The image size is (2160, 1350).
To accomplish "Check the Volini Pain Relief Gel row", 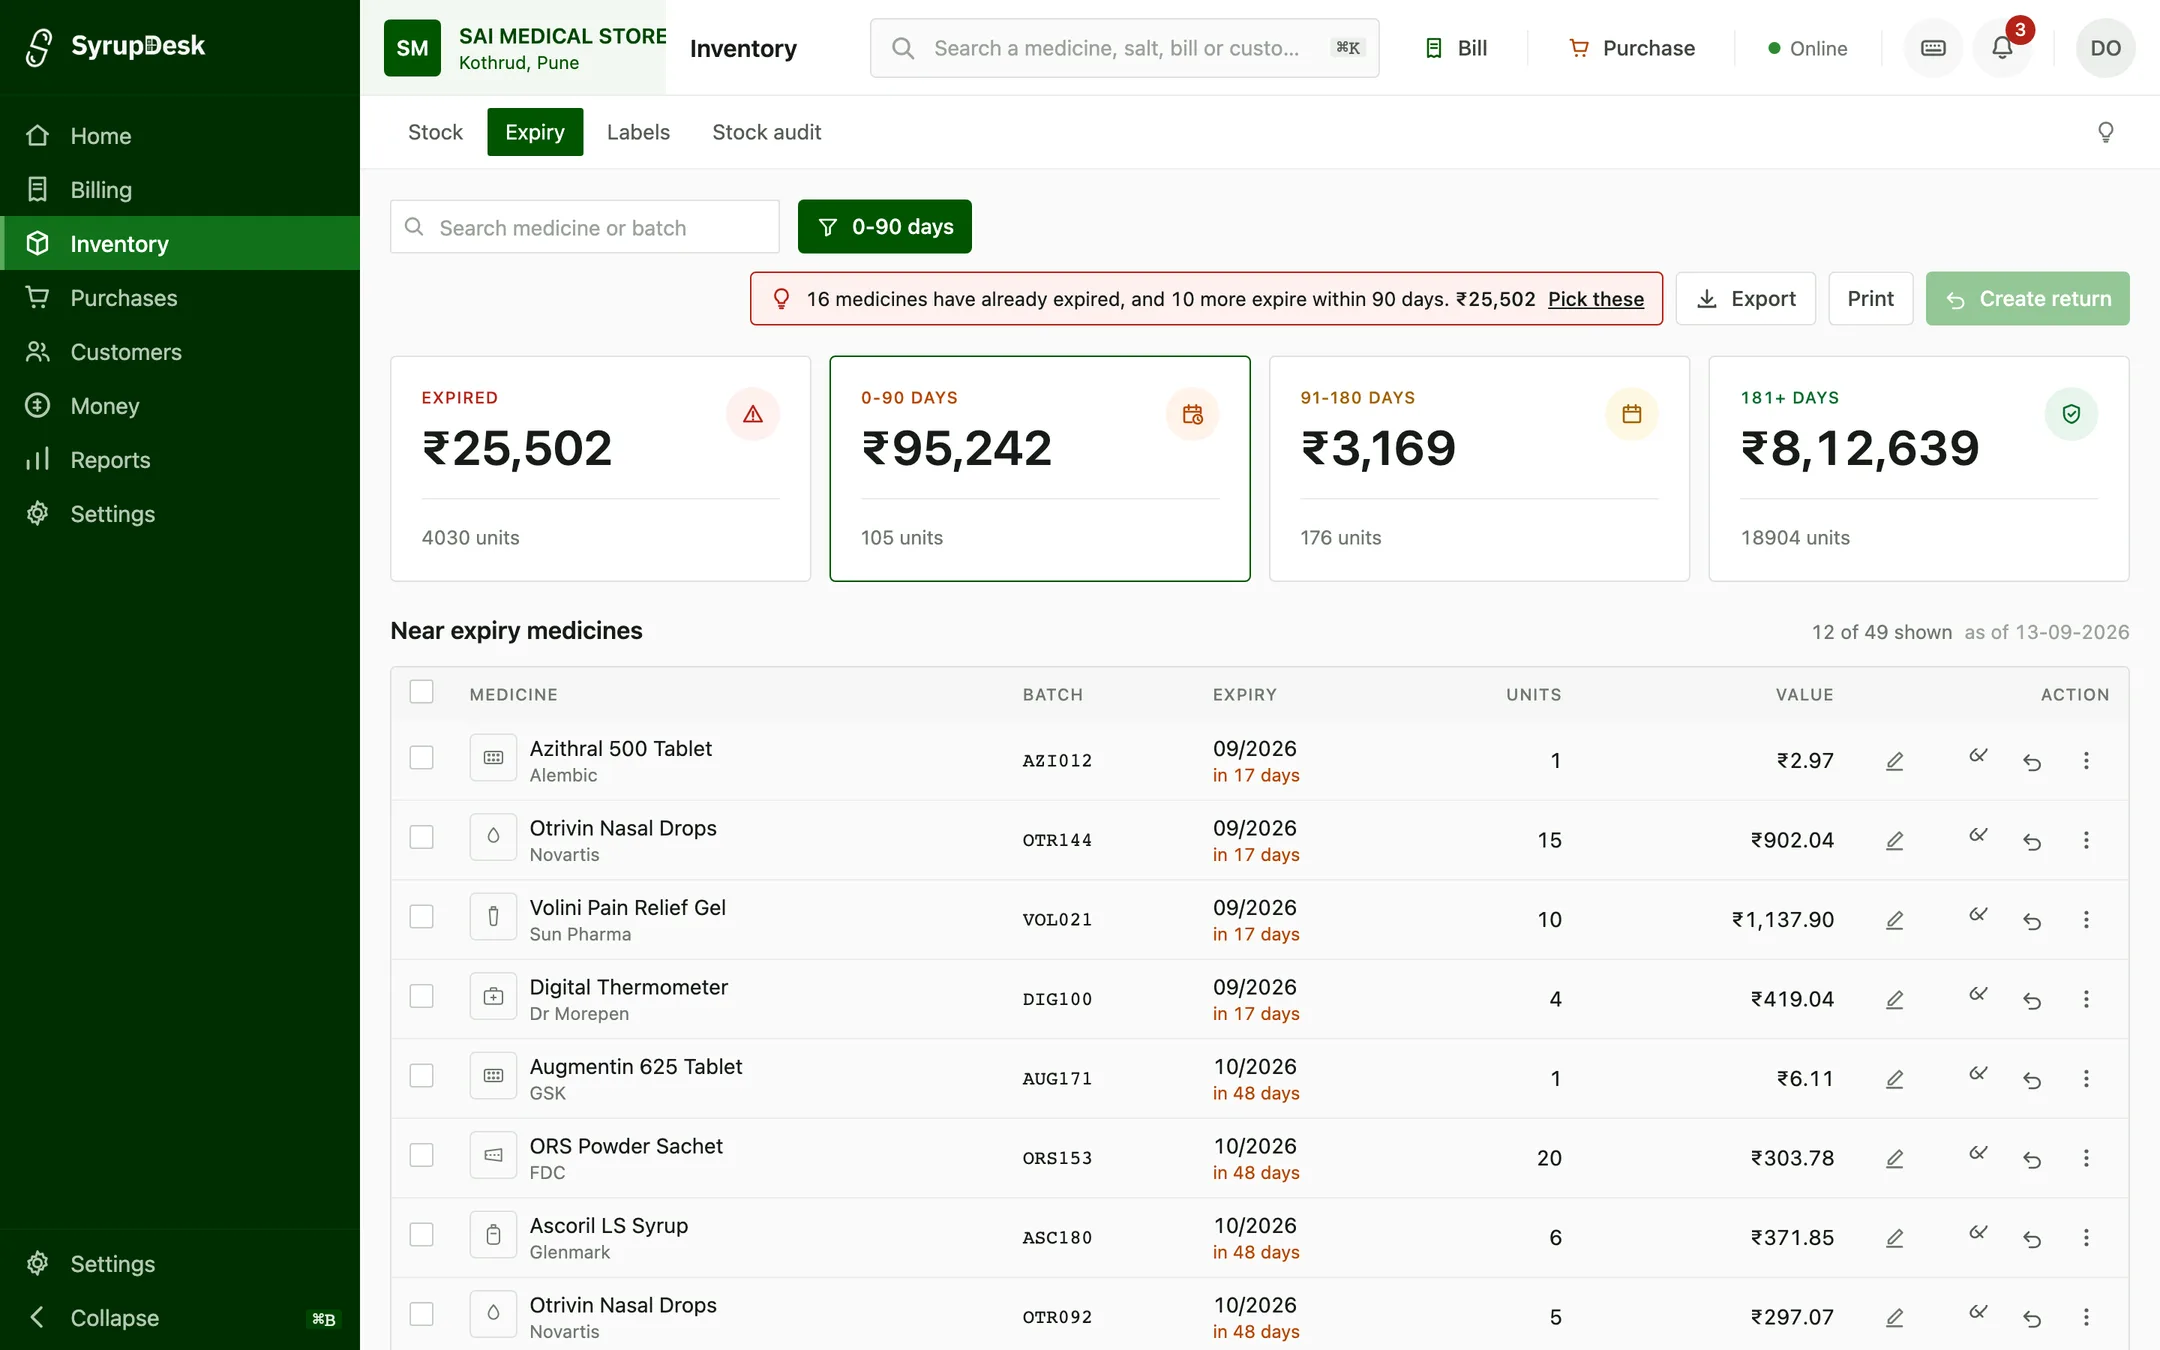I will pyautogui.click(x=421, y=917).
